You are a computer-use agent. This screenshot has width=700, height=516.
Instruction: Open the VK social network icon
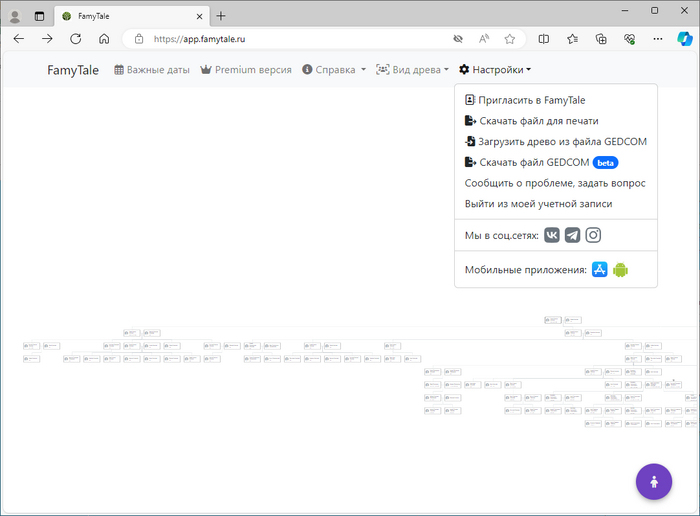click(x=552, y=235)
